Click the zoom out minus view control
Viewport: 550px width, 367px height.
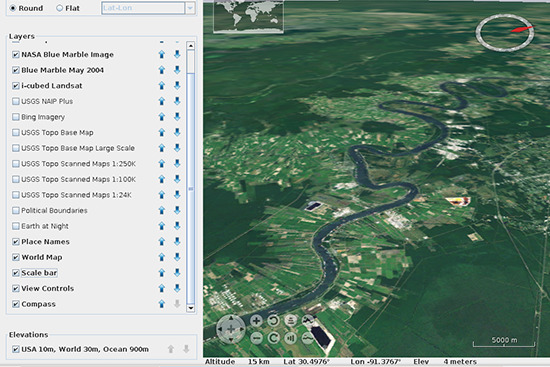[257, 338]
